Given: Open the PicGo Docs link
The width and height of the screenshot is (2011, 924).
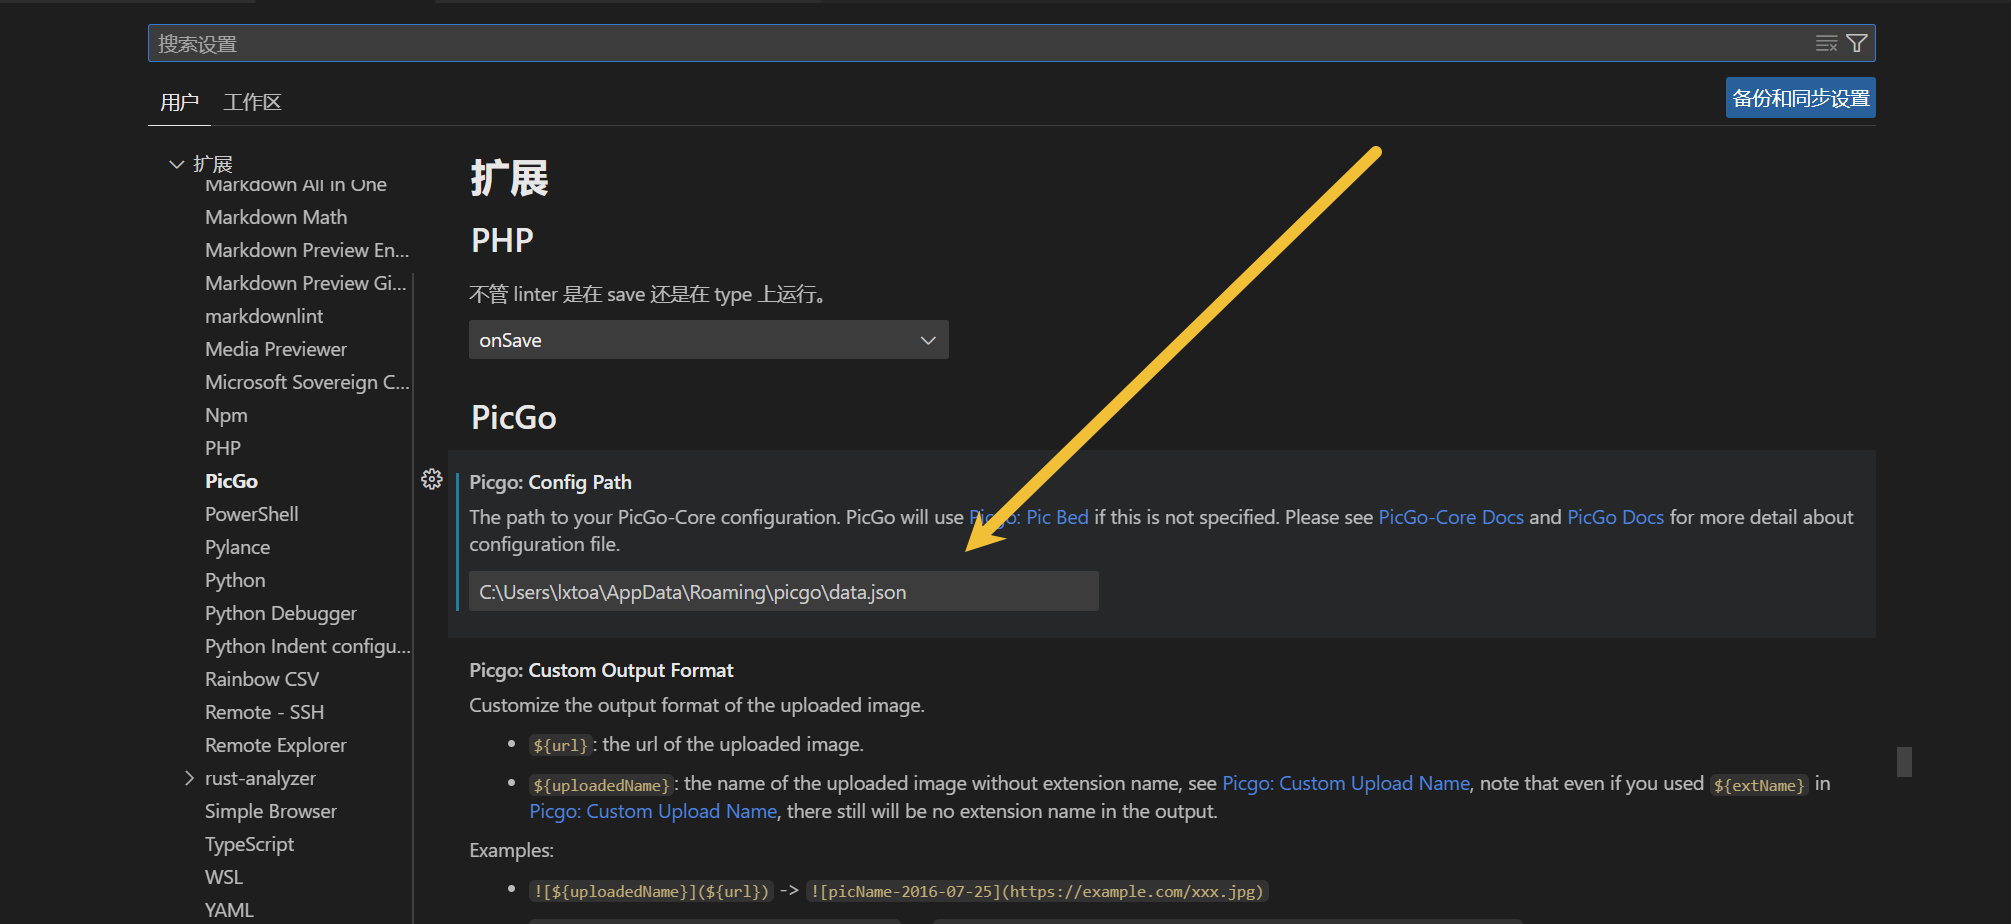Looking at the screenshot, I should click(1615, 517).
